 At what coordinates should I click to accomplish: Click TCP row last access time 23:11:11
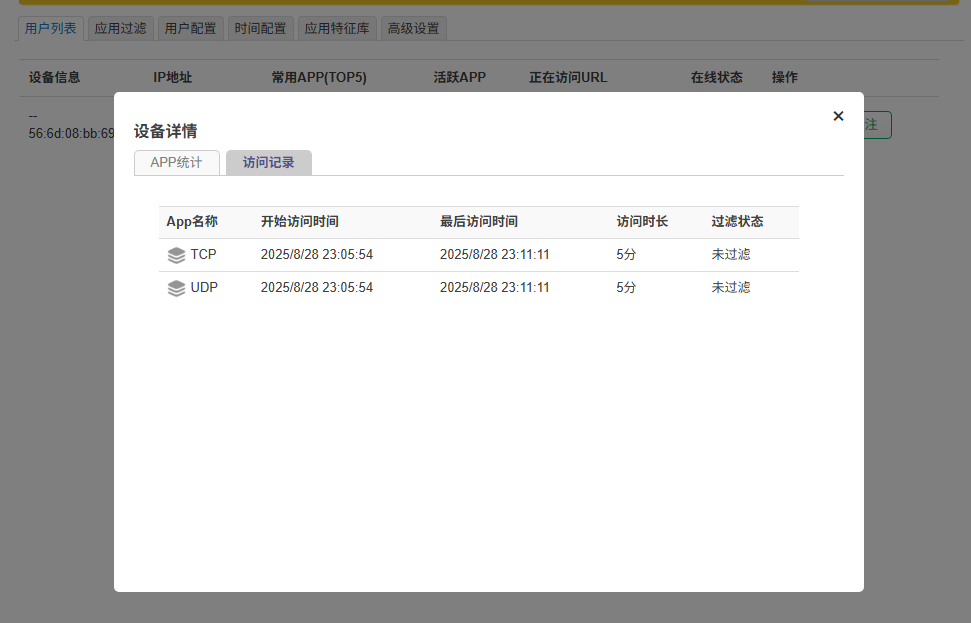point(494,255)
